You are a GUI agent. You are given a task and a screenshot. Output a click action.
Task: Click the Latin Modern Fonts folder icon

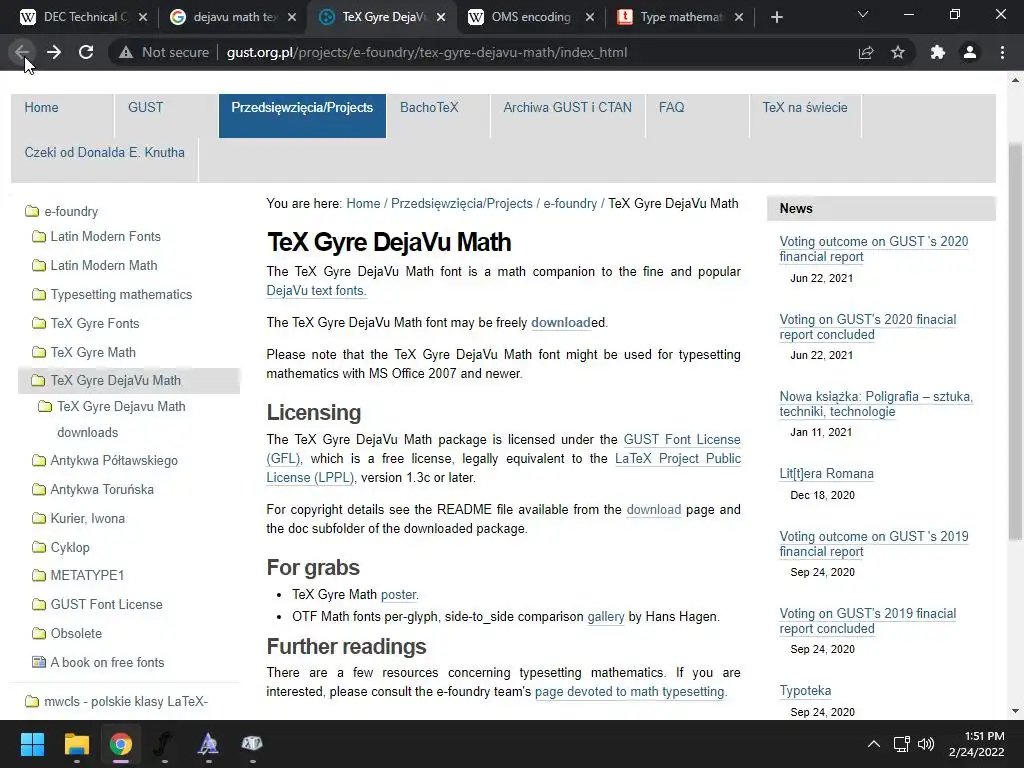[39, 236]
